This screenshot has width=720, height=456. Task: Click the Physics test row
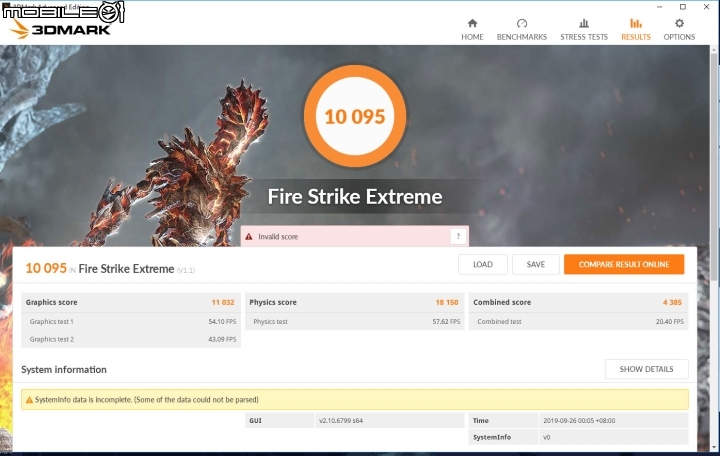(x=355, y=321)
